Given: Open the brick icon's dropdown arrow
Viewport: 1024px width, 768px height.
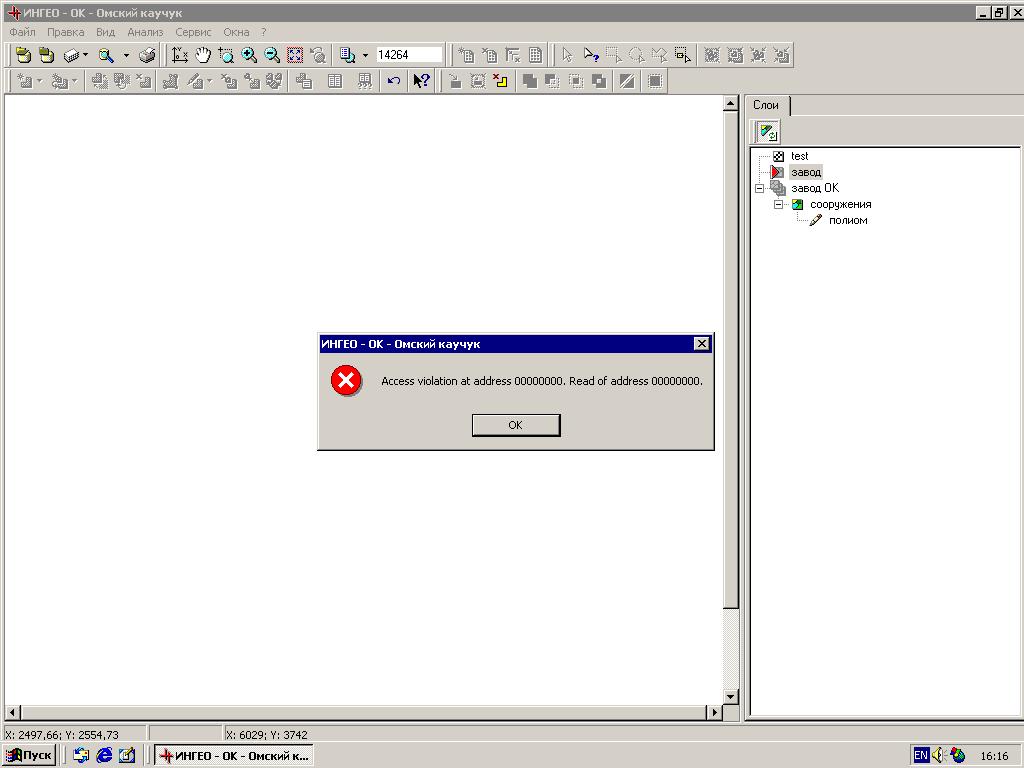Looking at the screenshot, I should click(x=85, y=56).
